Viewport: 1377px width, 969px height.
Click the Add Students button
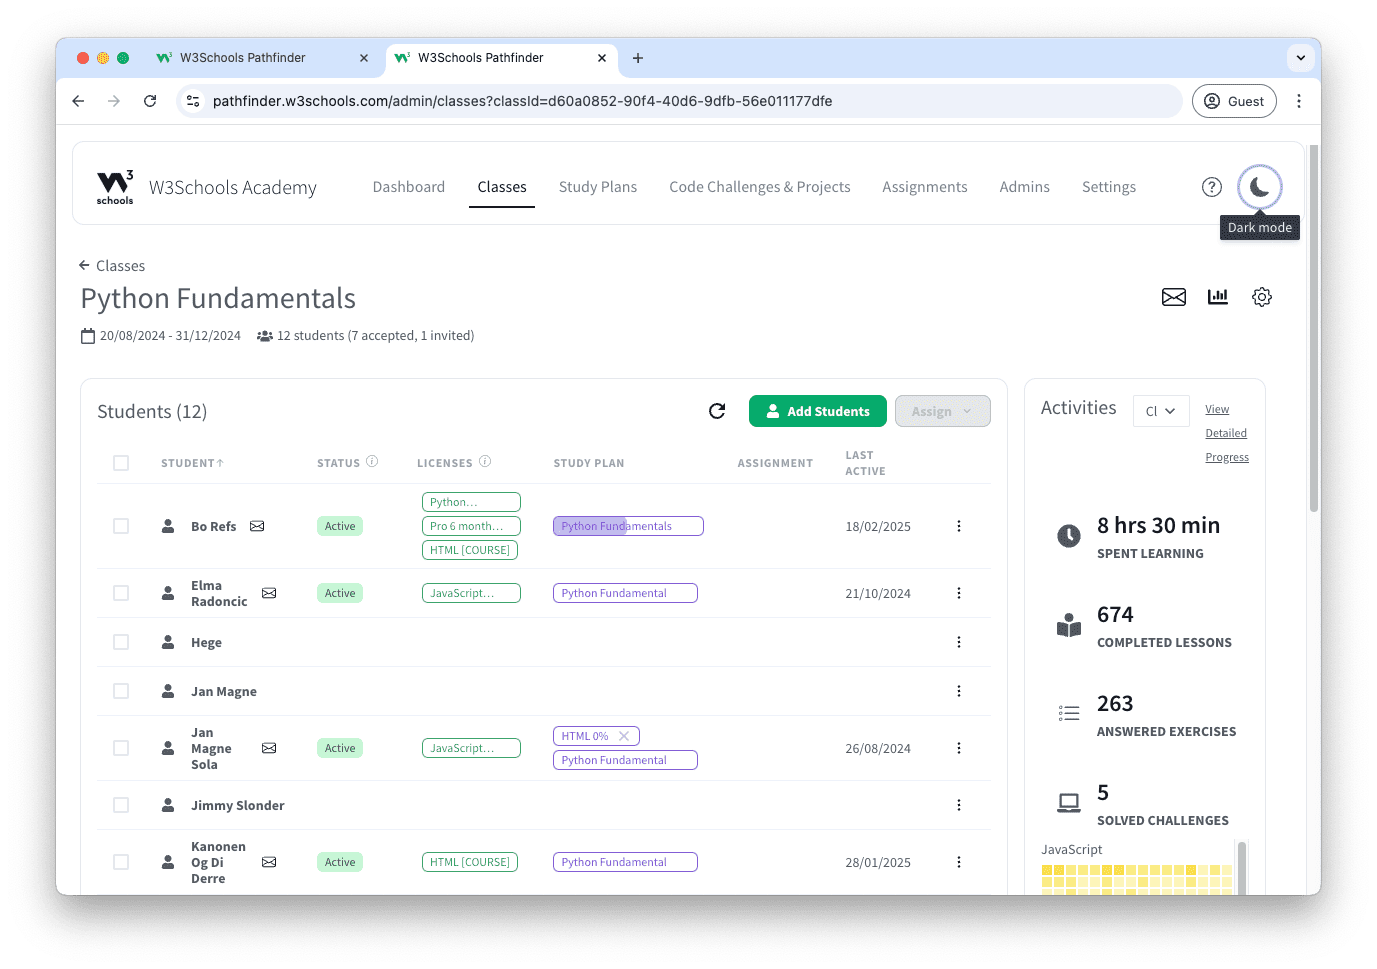817,411
